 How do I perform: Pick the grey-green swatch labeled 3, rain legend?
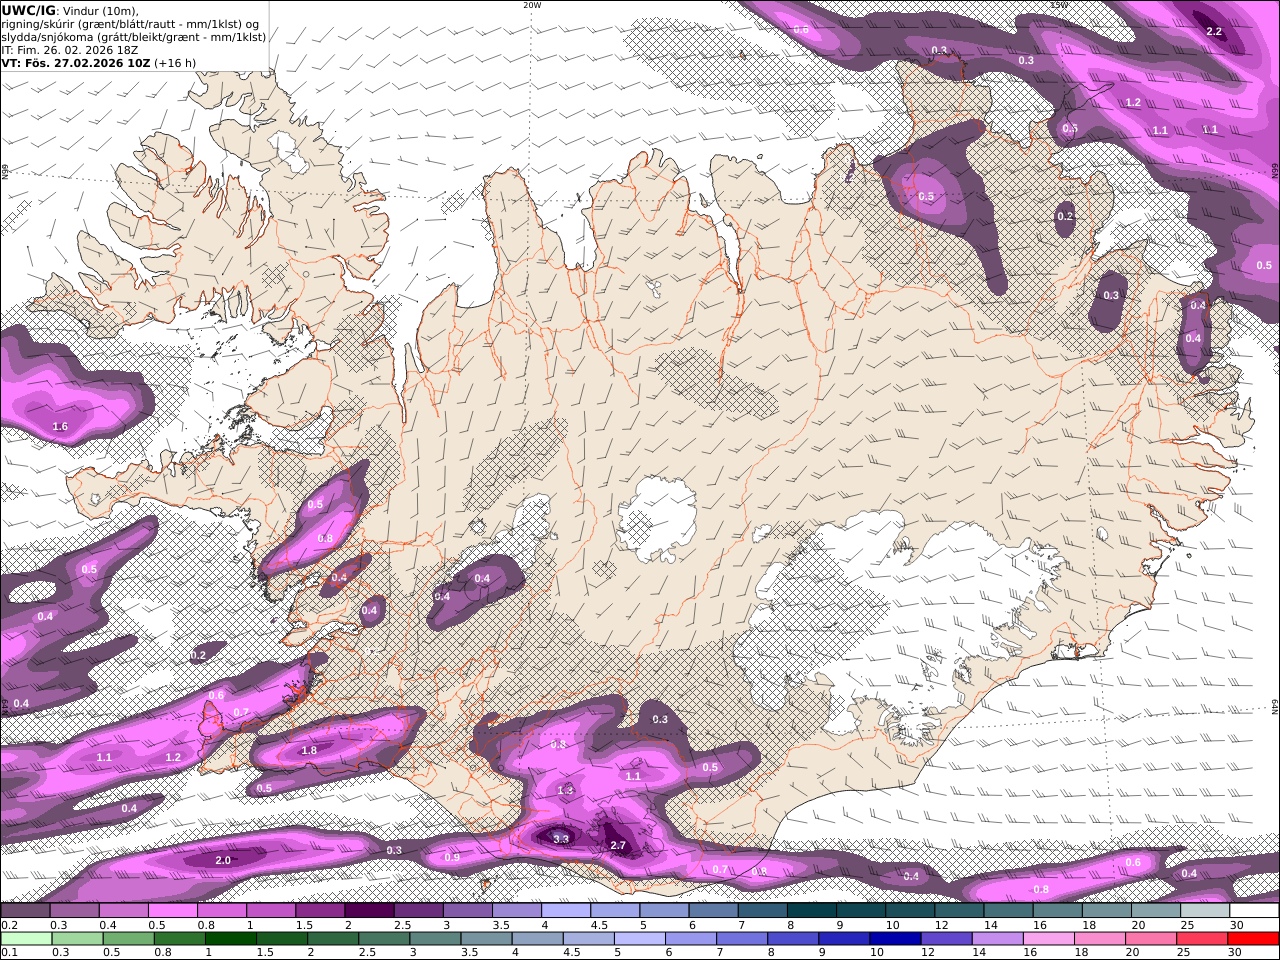pos(434,939)
